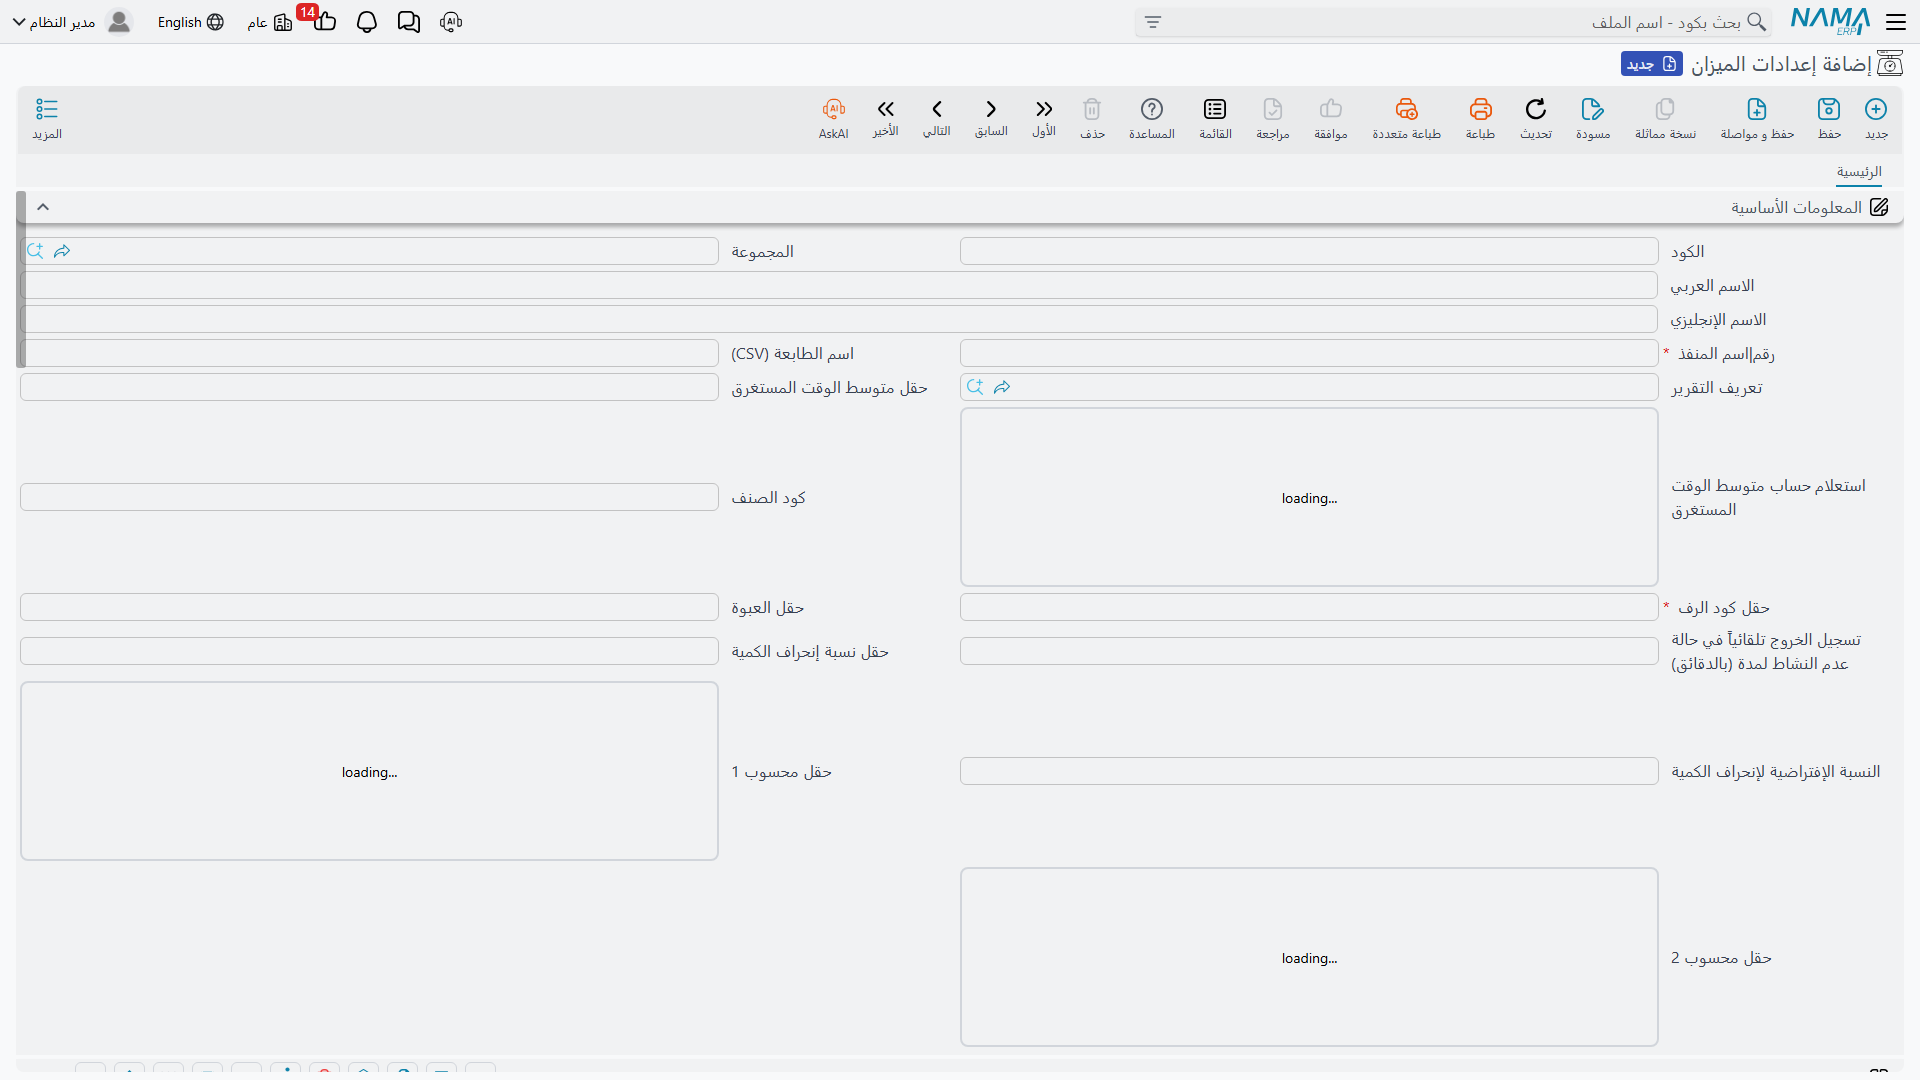Click the اسم الطابعة (CSV) field
The width and height of the screenshot is (1920, 1080).
tap(369, 353)
